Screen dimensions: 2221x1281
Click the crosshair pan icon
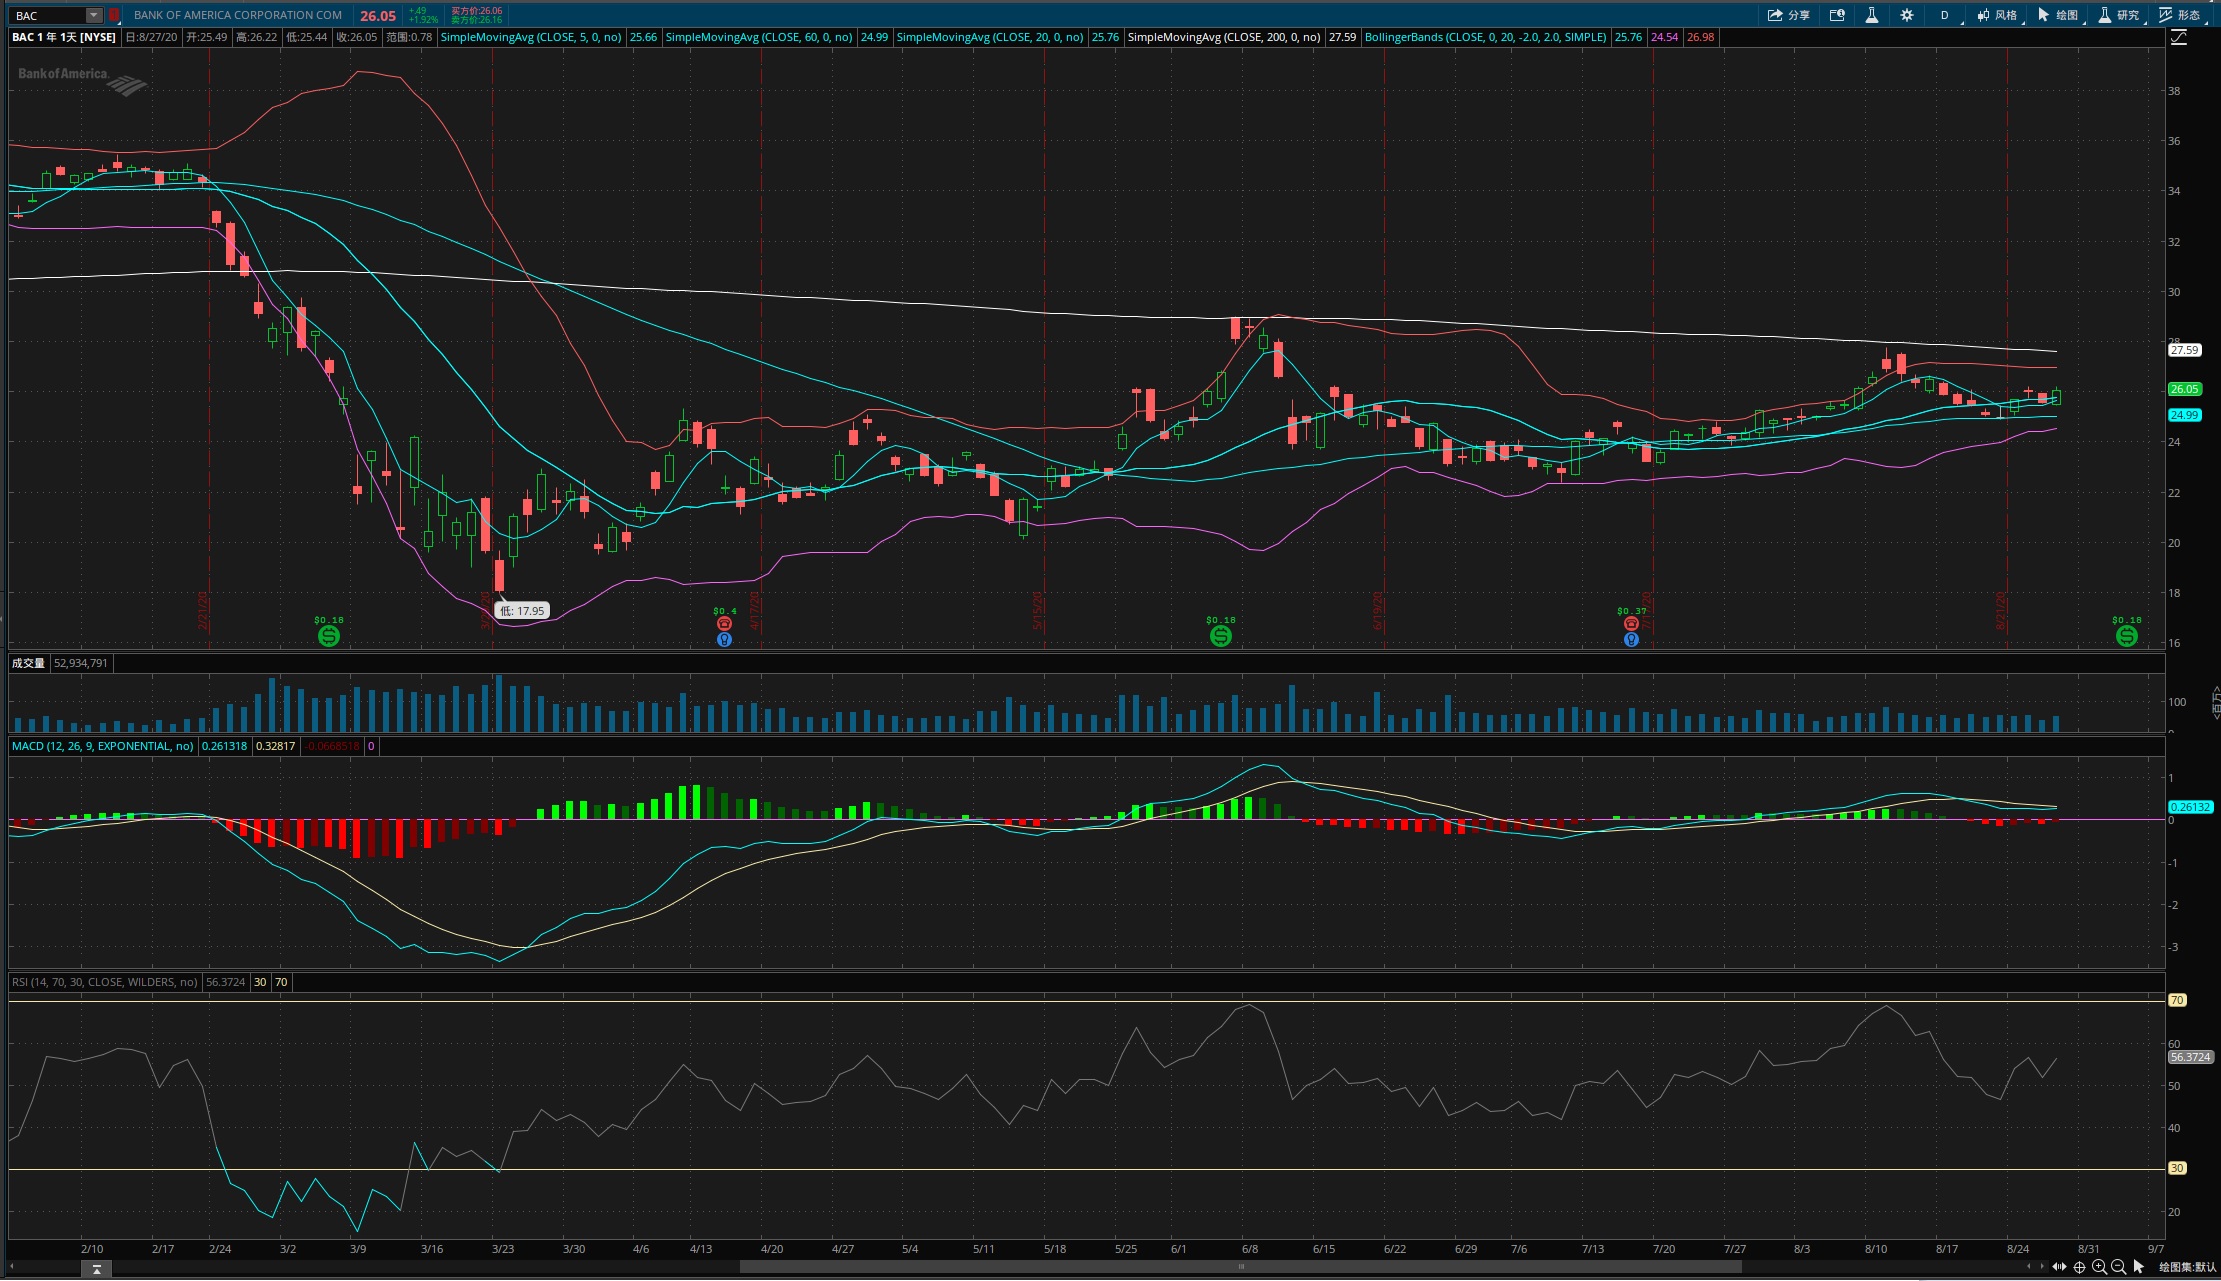point(2079,1267)
